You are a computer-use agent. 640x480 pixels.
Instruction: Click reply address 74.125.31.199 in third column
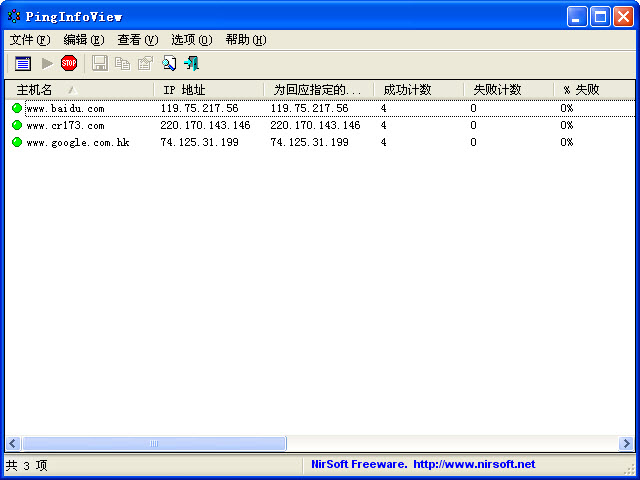click(309, 142)
